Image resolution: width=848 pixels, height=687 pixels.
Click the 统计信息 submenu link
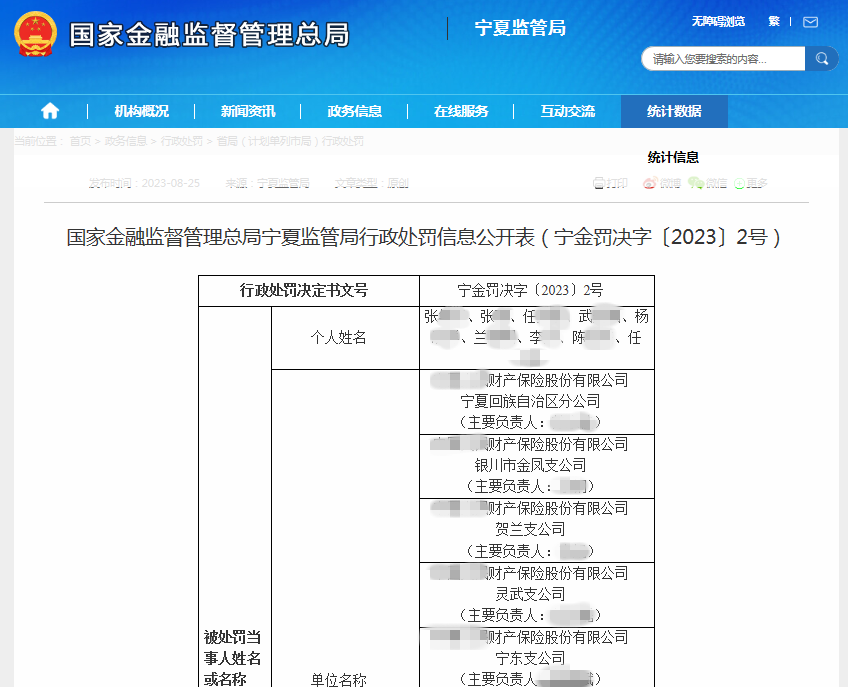click(673, 157)
